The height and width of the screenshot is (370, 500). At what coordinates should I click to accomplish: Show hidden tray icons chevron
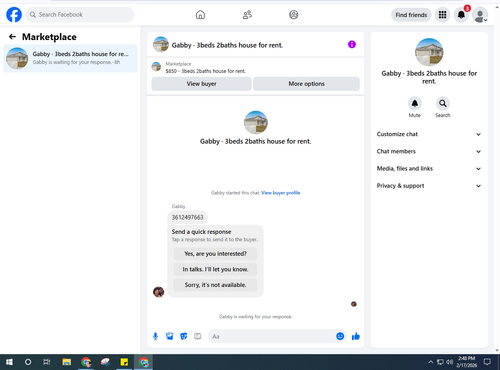(x=431, y=362)
